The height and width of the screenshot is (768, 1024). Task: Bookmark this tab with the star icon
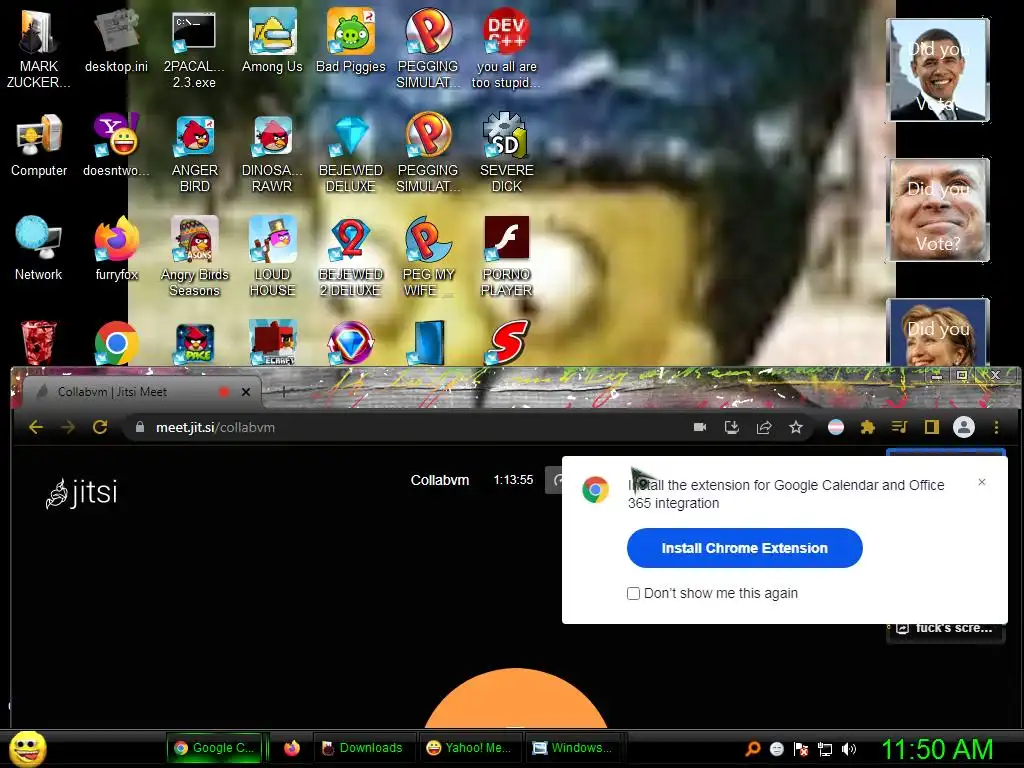point(795,427)
